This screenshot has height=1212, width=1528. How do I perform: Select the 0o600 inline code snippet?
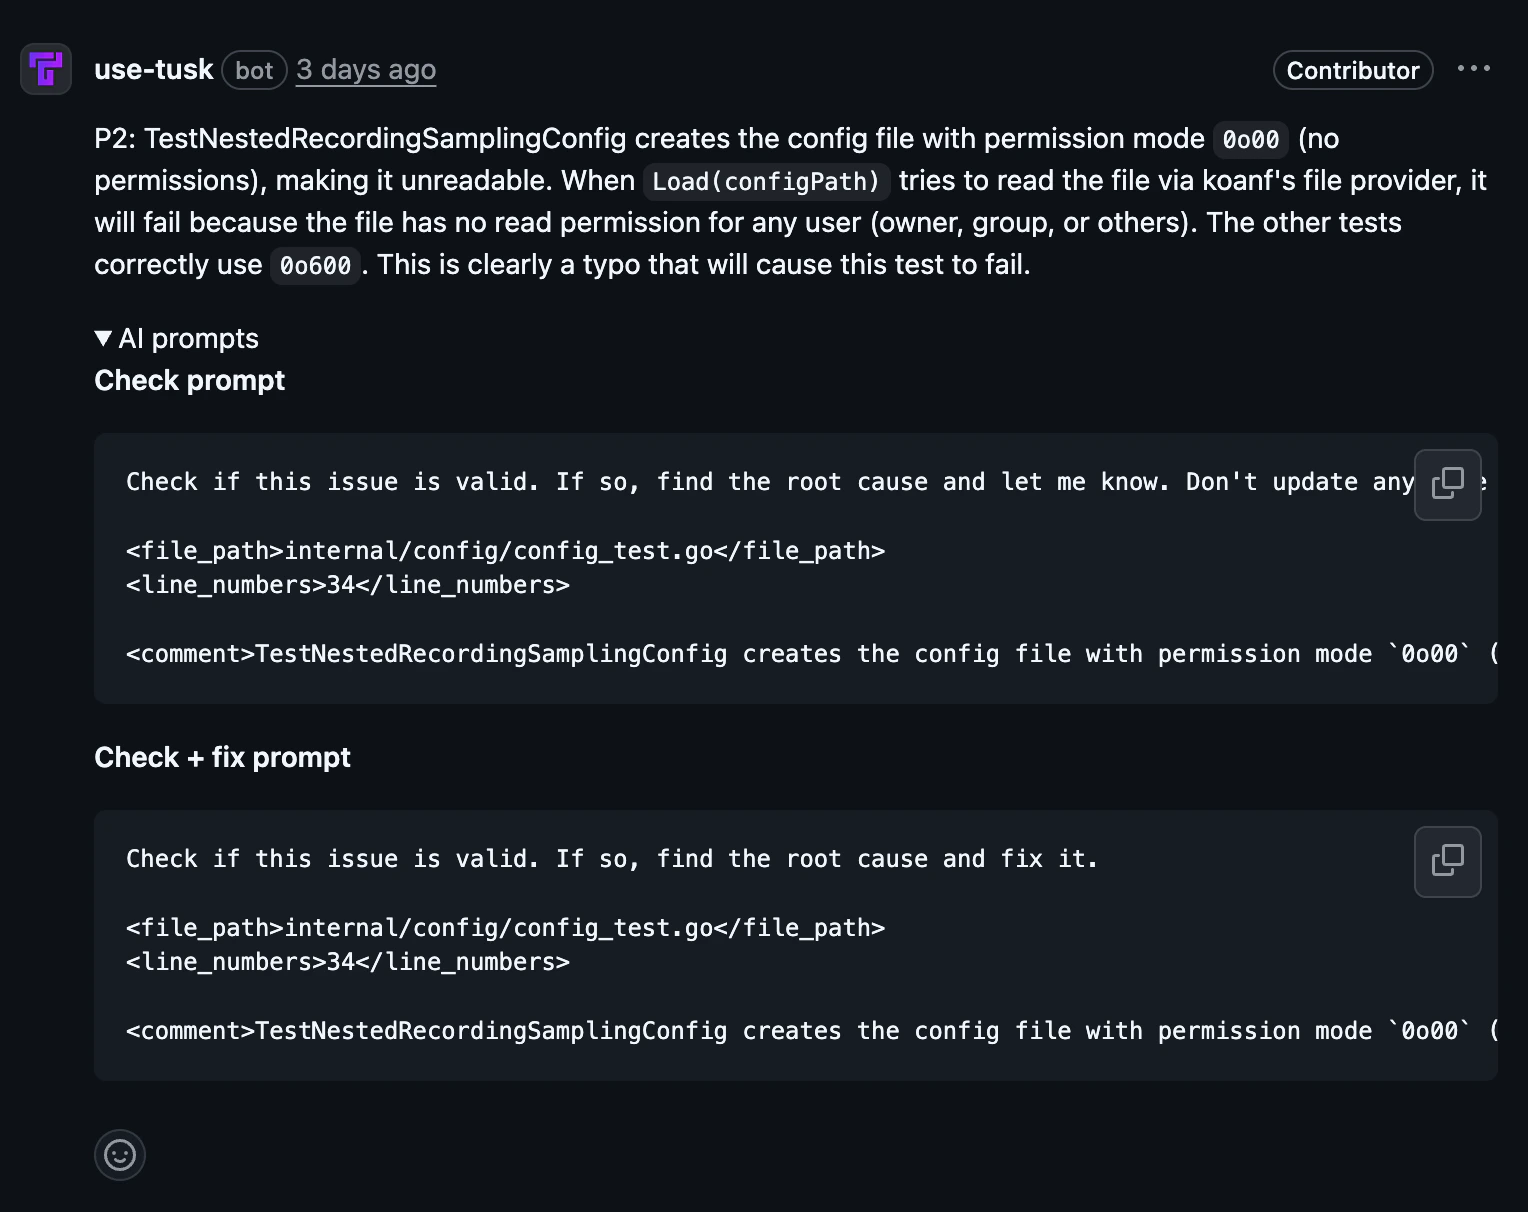point(314,265)
